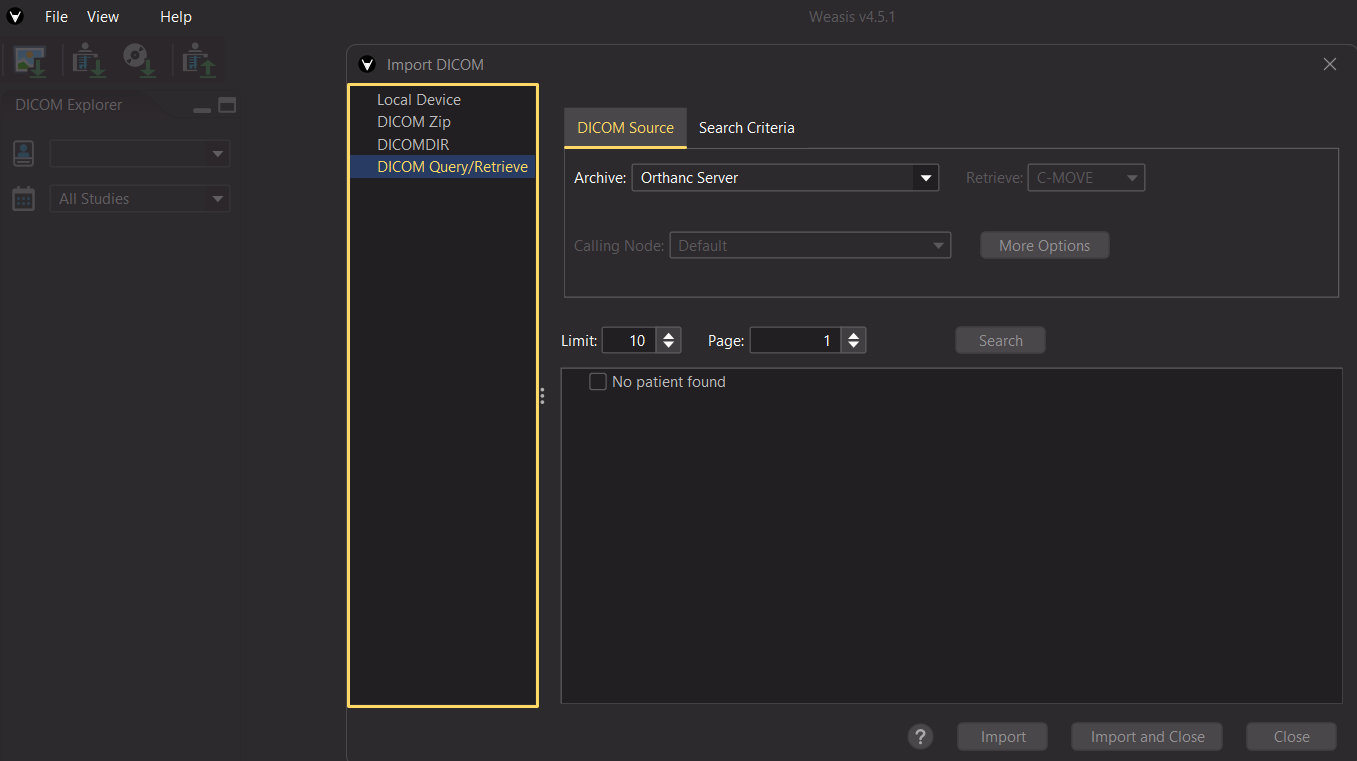Viewport: 1357px width, 761px height.
Task: Click the Page number input field
Action: (796, 340)
